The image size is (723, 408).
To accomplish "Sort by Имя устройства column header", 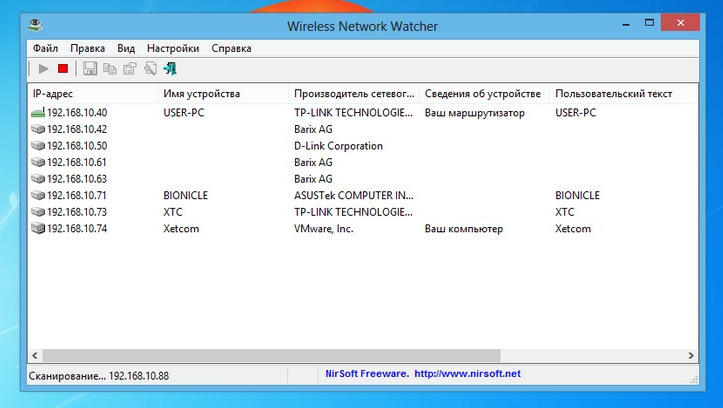I will pos(223,94).
